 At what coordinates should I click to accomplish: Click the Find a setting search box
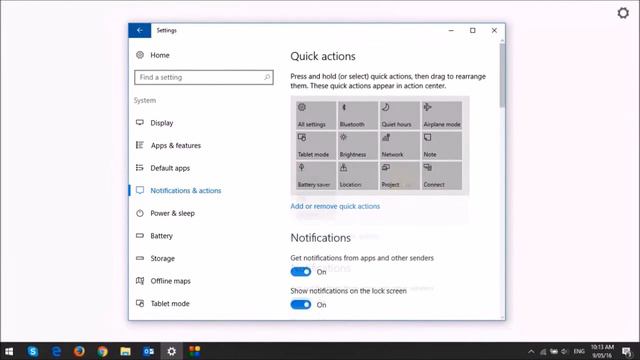tap(204, 77)
